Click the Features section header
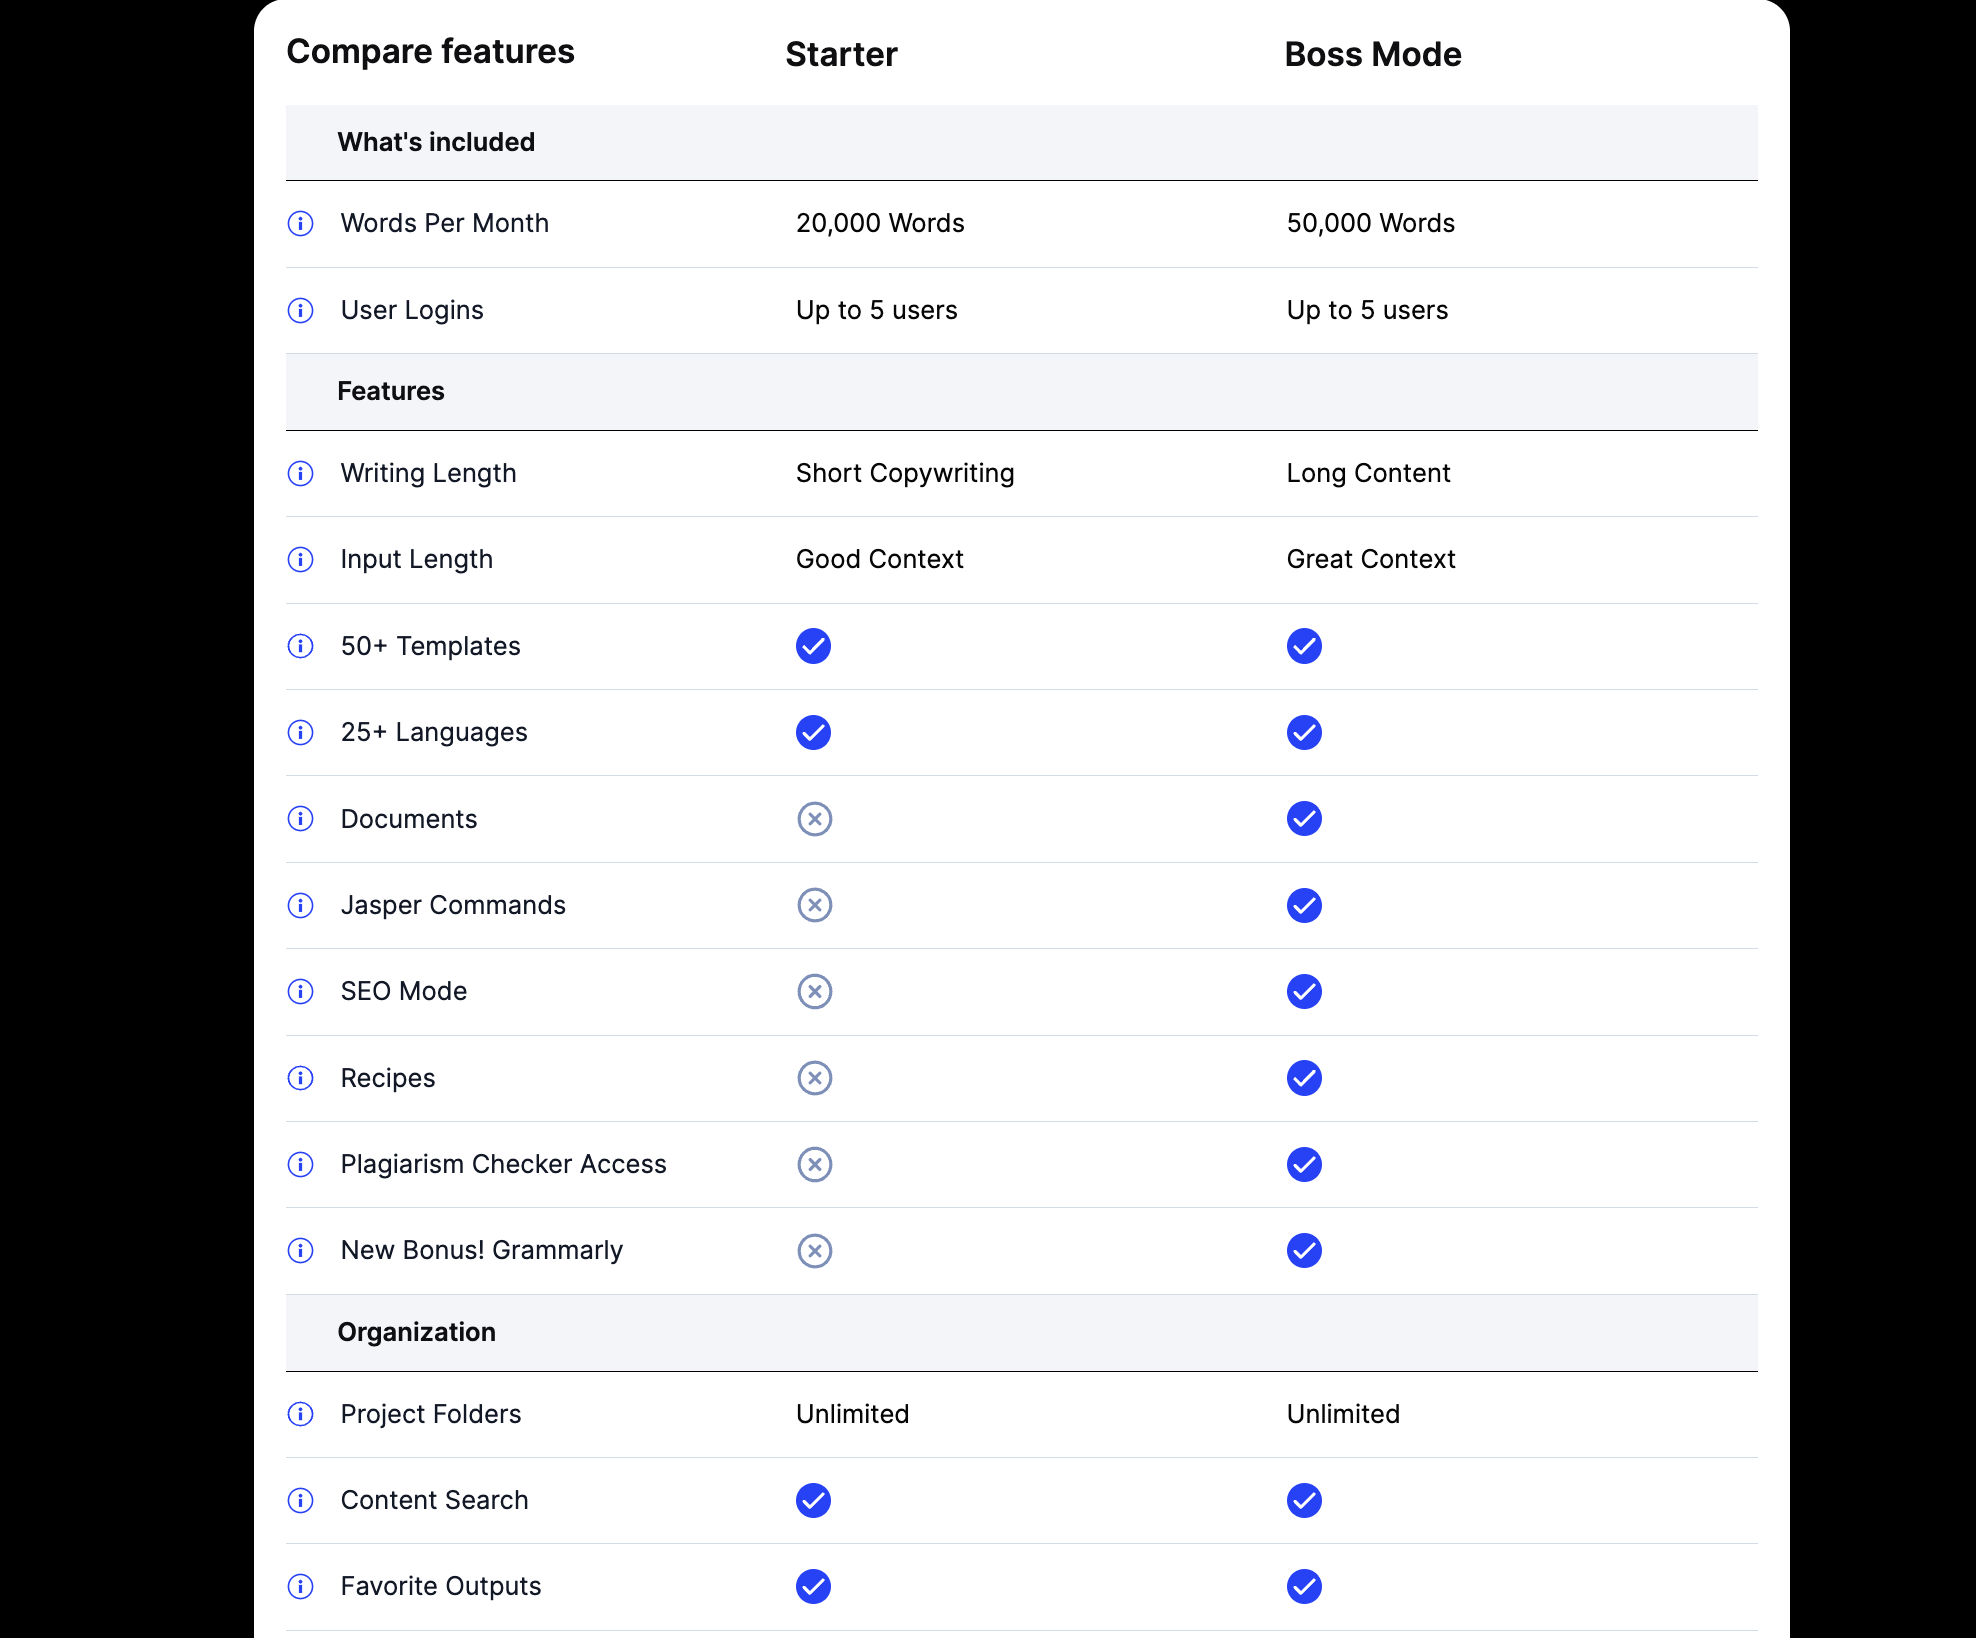1976x1638 pixels. (390, 391)
